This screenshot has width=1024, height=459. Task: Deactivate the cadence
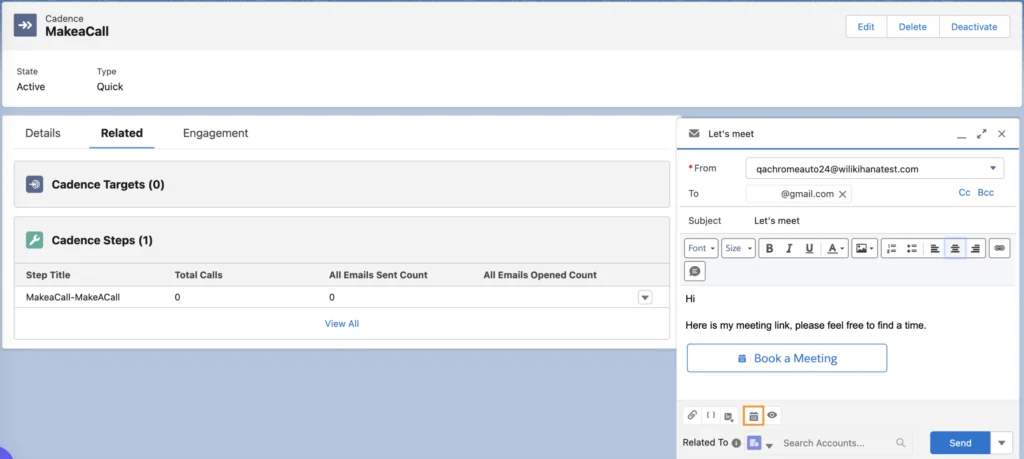(974, 27)
